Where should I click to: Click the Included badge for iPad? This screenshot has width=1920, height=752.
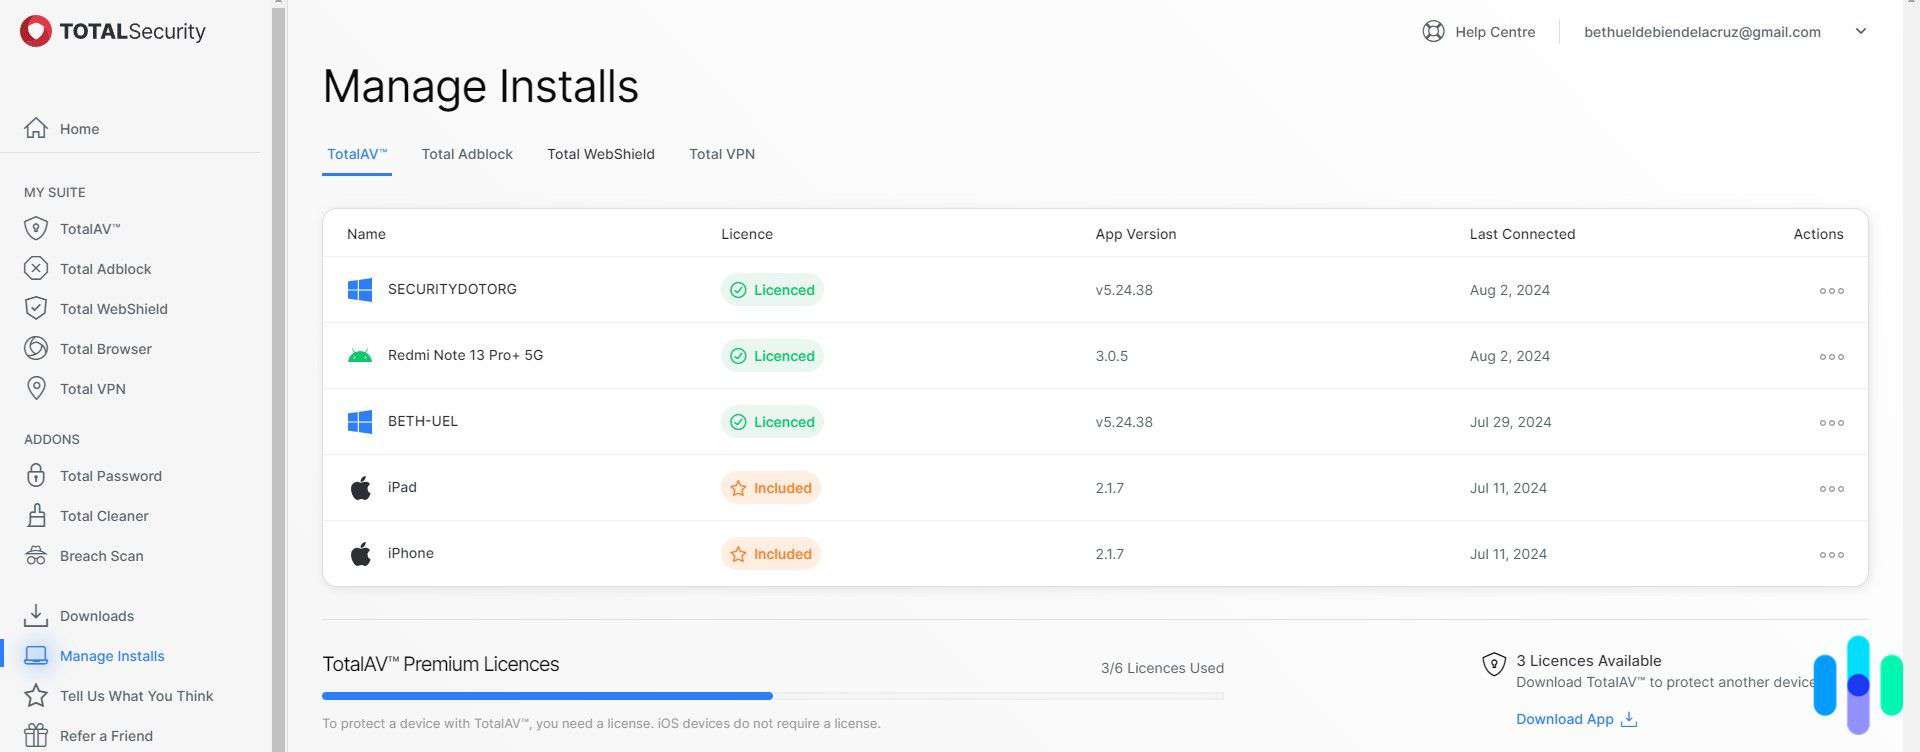pos(771,488)
